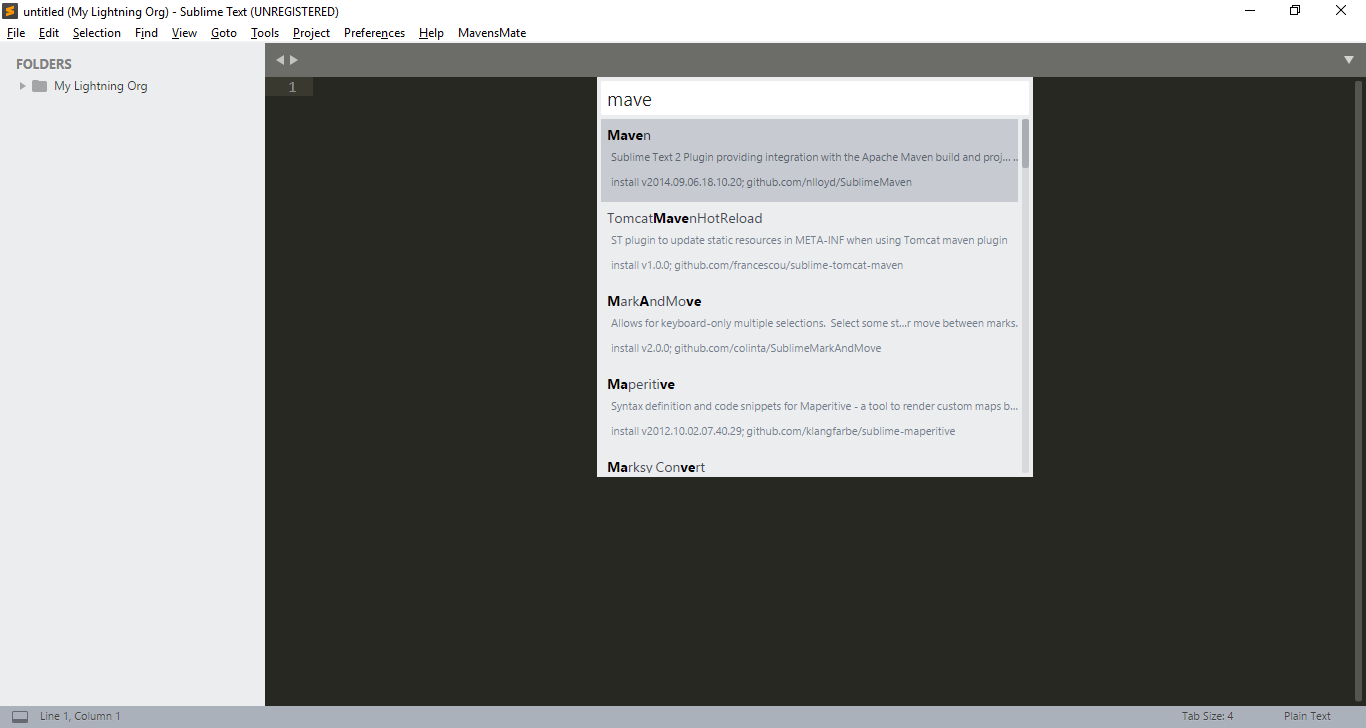Click the 'mave' search input field
The width and height of the screenshot is (1366, 728).
click(x=815, y=100)
